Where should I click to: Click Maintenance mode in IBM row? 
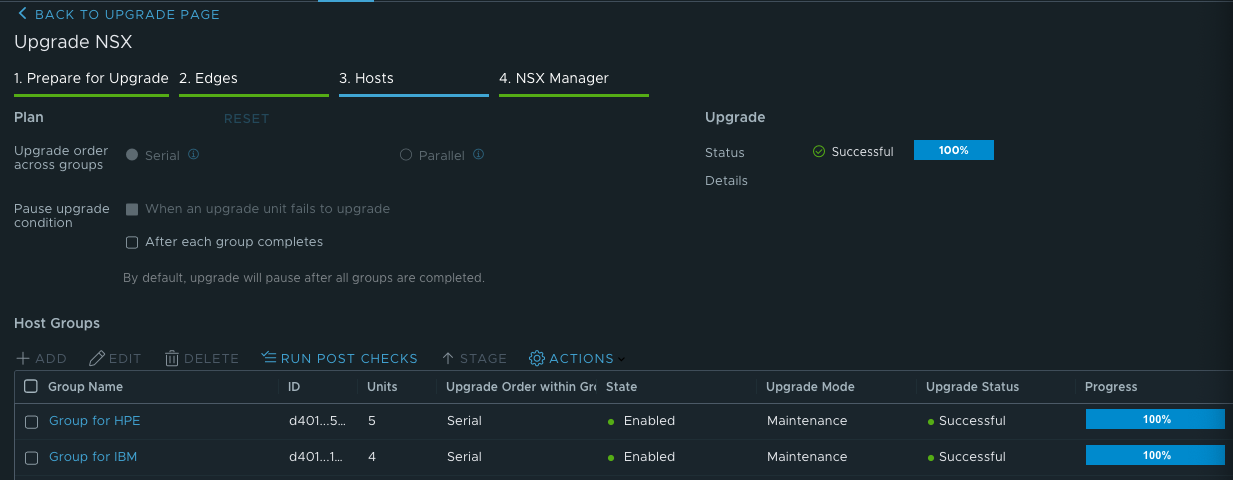[807, 457]
